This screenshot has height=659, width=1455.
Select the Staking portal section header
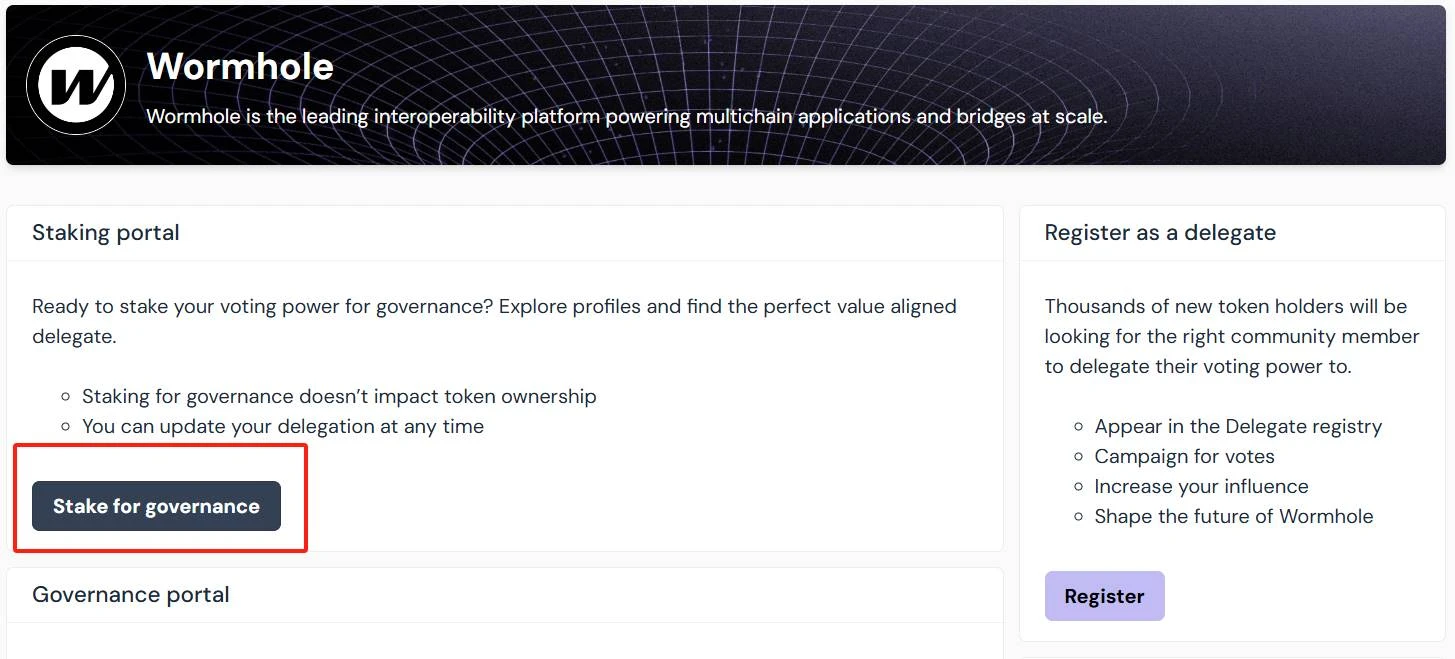coord(106,233)
